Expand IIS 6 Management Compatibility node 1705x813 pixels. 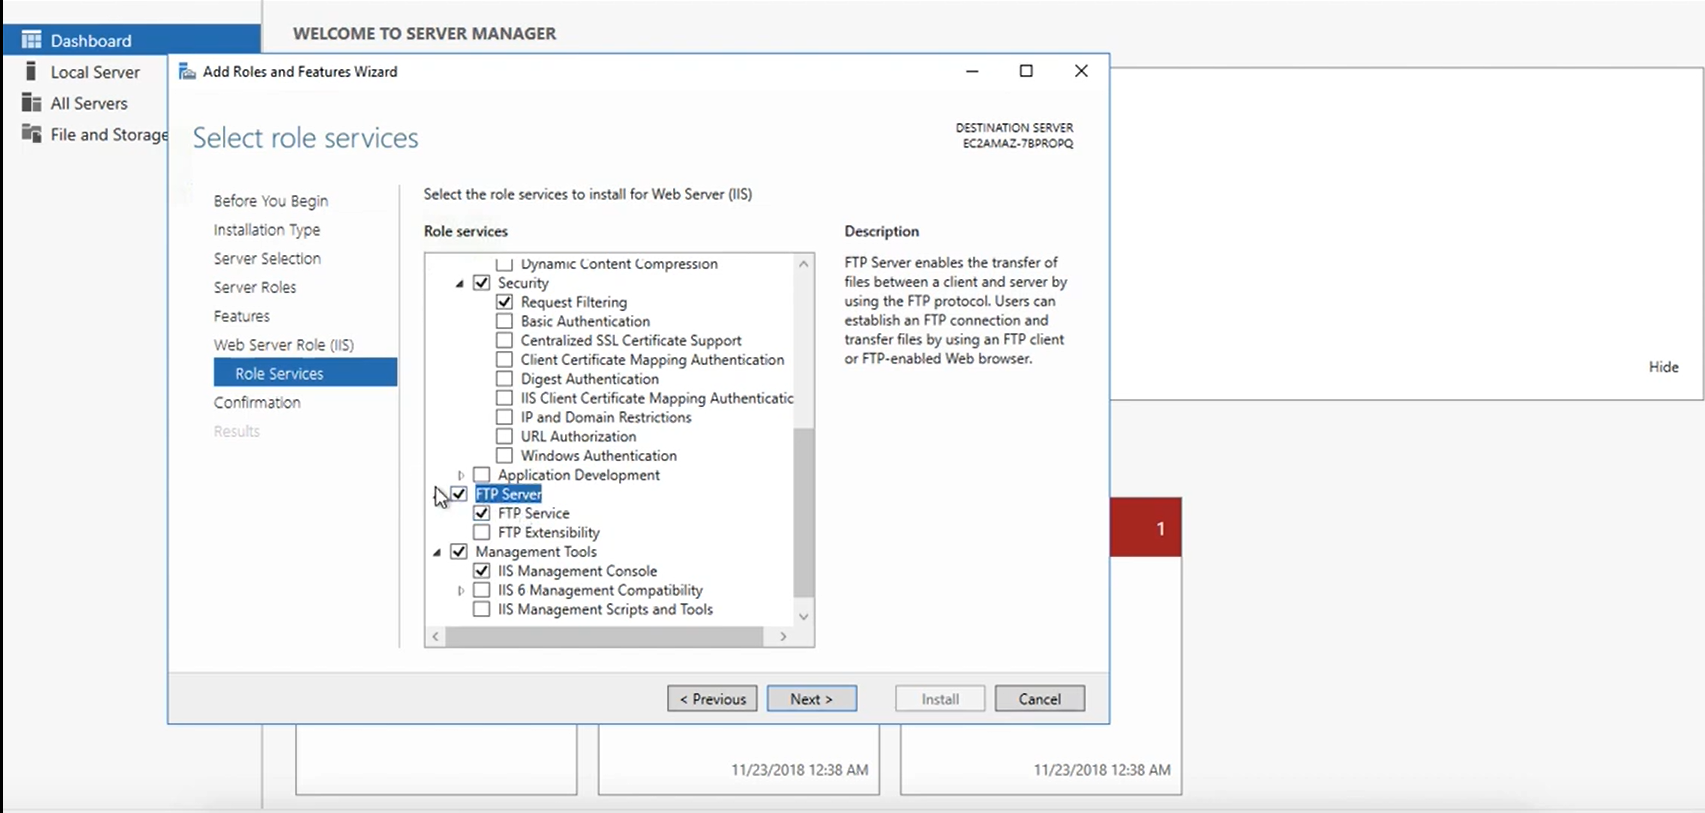point(460,590)
